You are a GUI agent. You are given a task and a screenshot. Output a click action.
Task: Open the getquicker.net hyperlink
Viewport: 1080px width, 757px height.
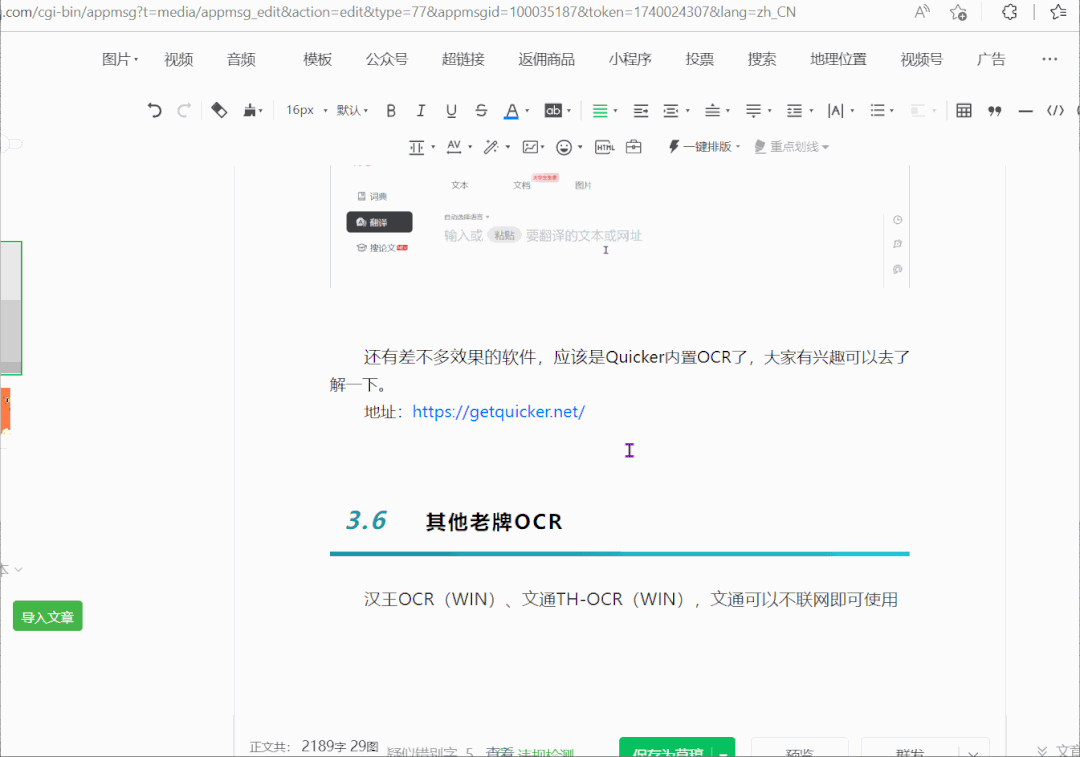(x=498, y=411)
